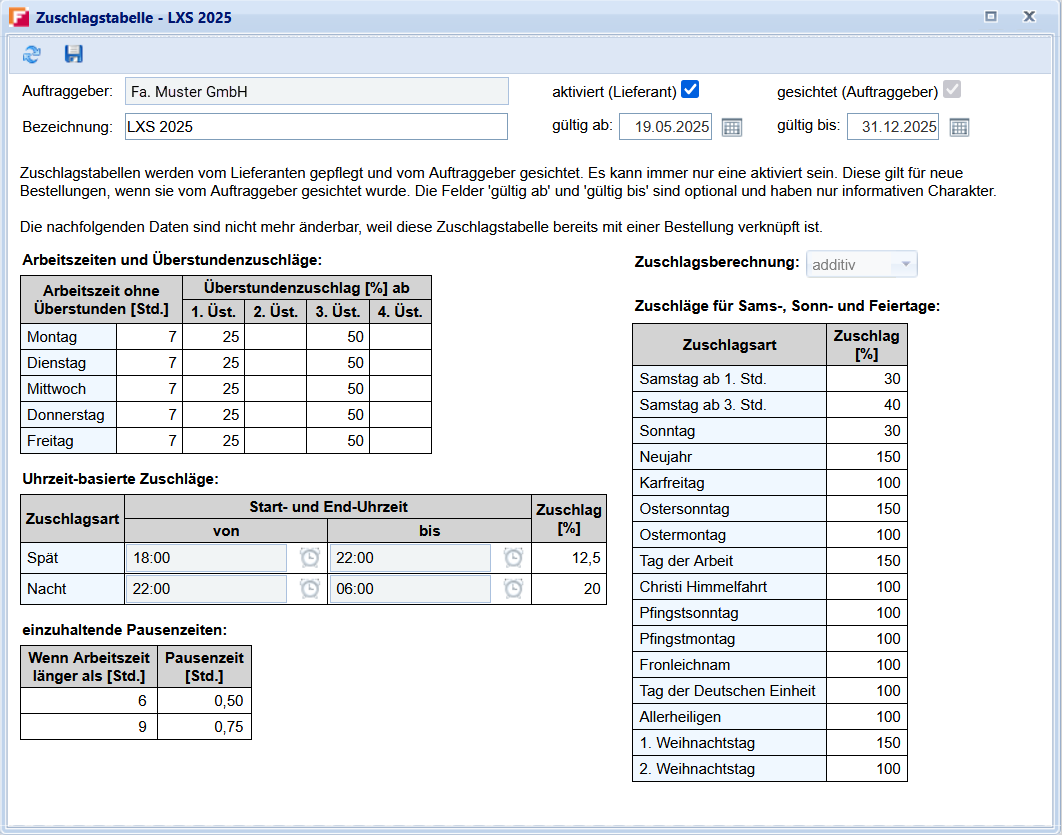
Task: Click the clock icon for Spät end time
Action: [513, 558]
